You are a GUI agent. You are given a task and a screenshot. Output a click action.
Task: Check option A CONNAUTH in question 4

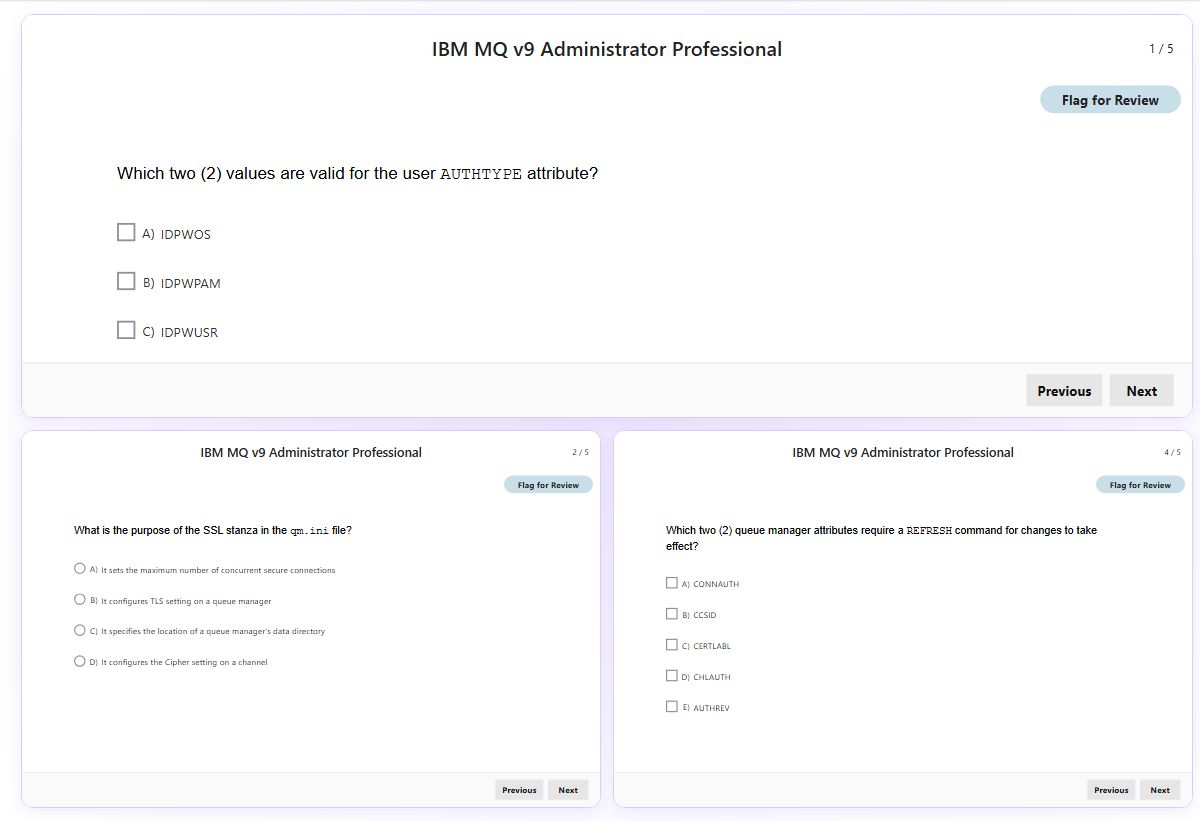point(672,583)
